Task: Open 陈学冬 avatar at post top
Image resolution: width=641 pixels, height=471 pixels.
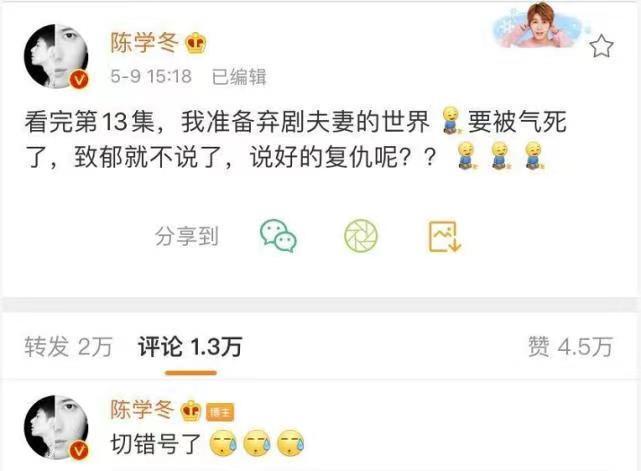Action: pyautogui.click(x=56, y=56)
